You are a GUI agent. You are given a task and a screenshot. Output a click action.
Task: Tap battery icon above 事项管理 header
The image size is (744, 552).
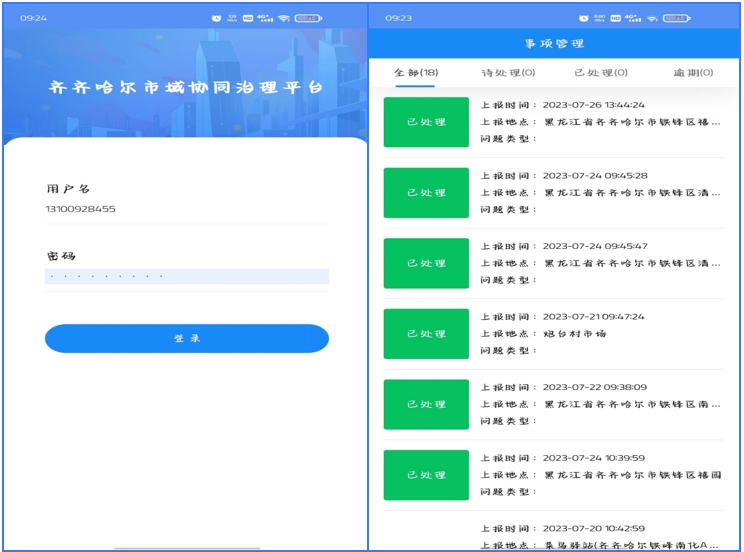(x=677, y=18)
